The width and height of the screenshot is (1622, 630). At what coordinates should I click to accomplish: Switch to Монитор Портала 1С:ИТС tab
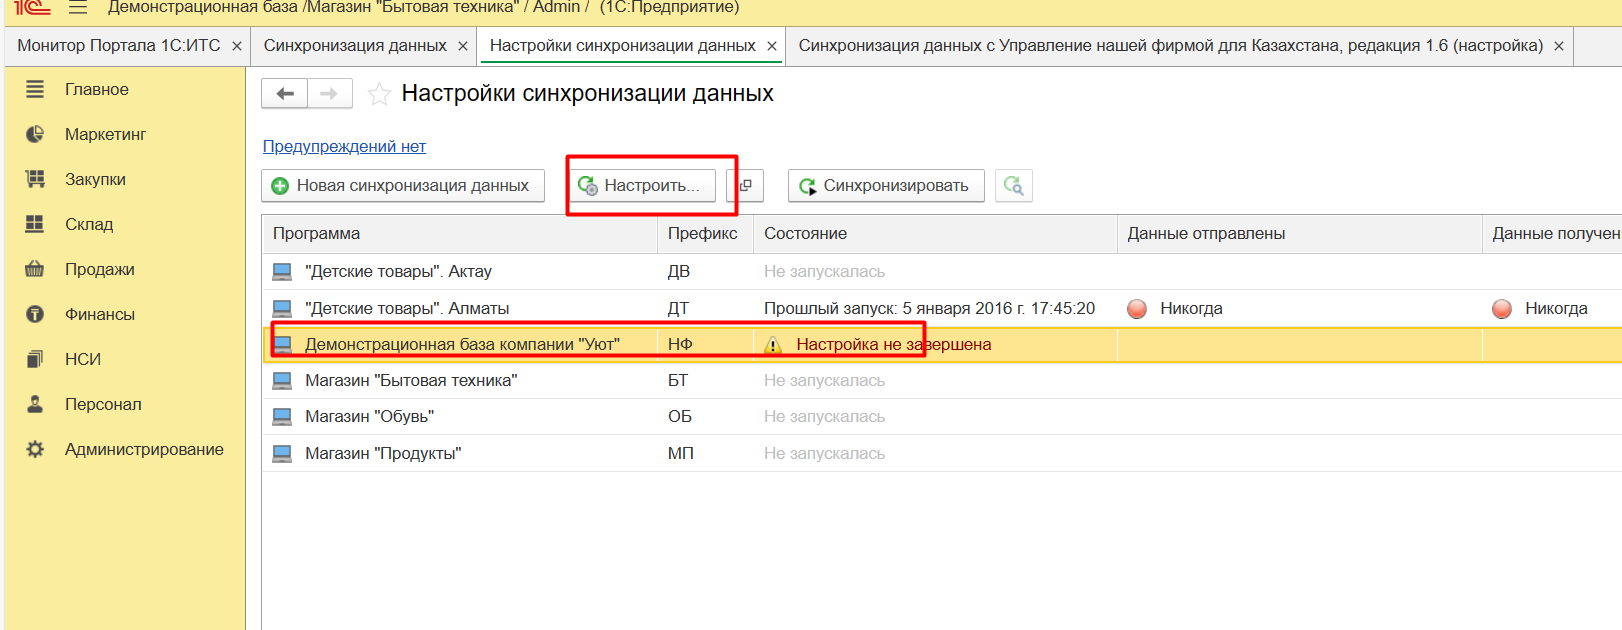tap(118, 46)
